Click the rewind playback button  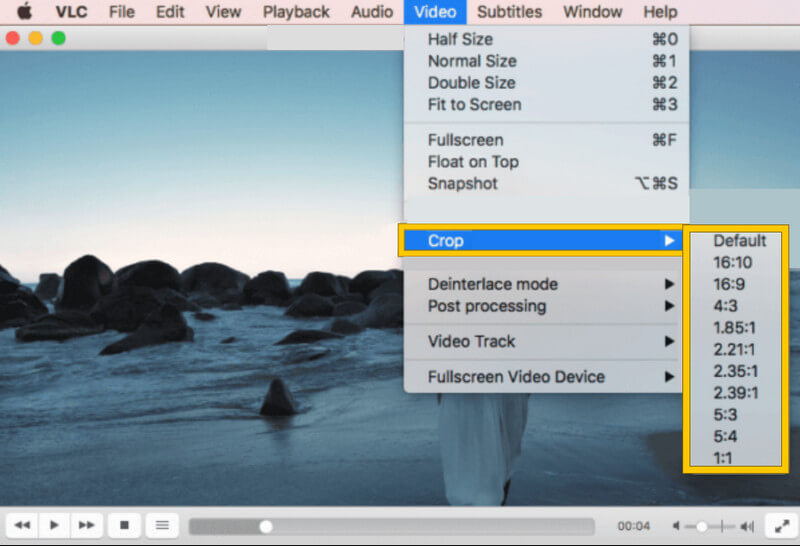point(21,524)
